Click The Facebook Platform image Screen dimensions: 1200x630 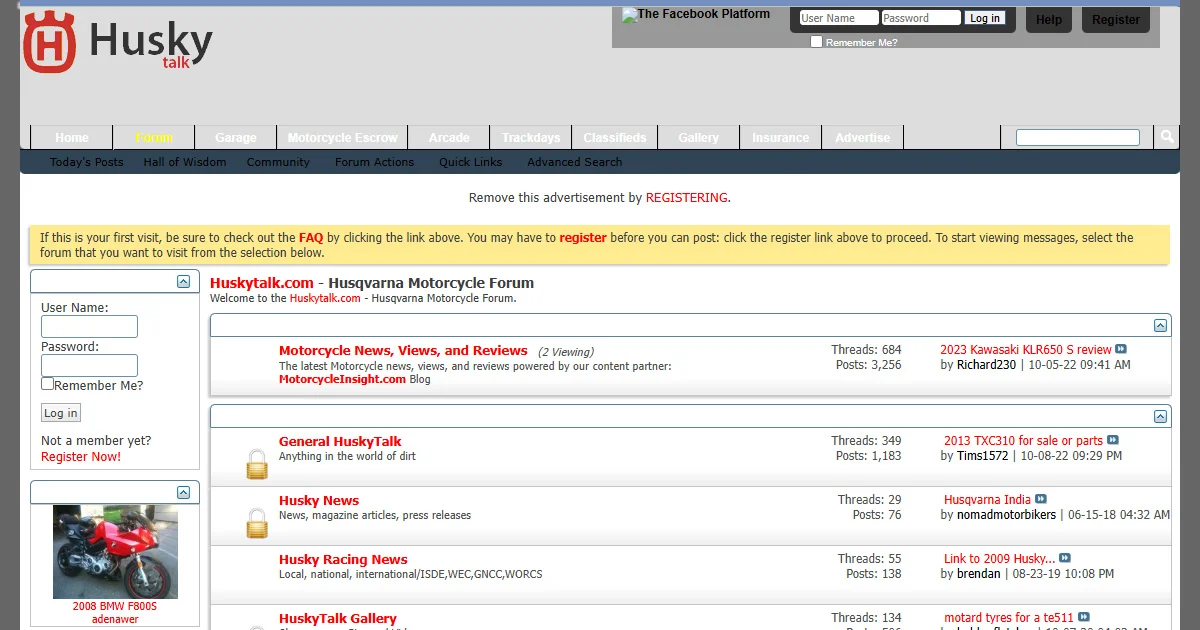coord(696,14)
